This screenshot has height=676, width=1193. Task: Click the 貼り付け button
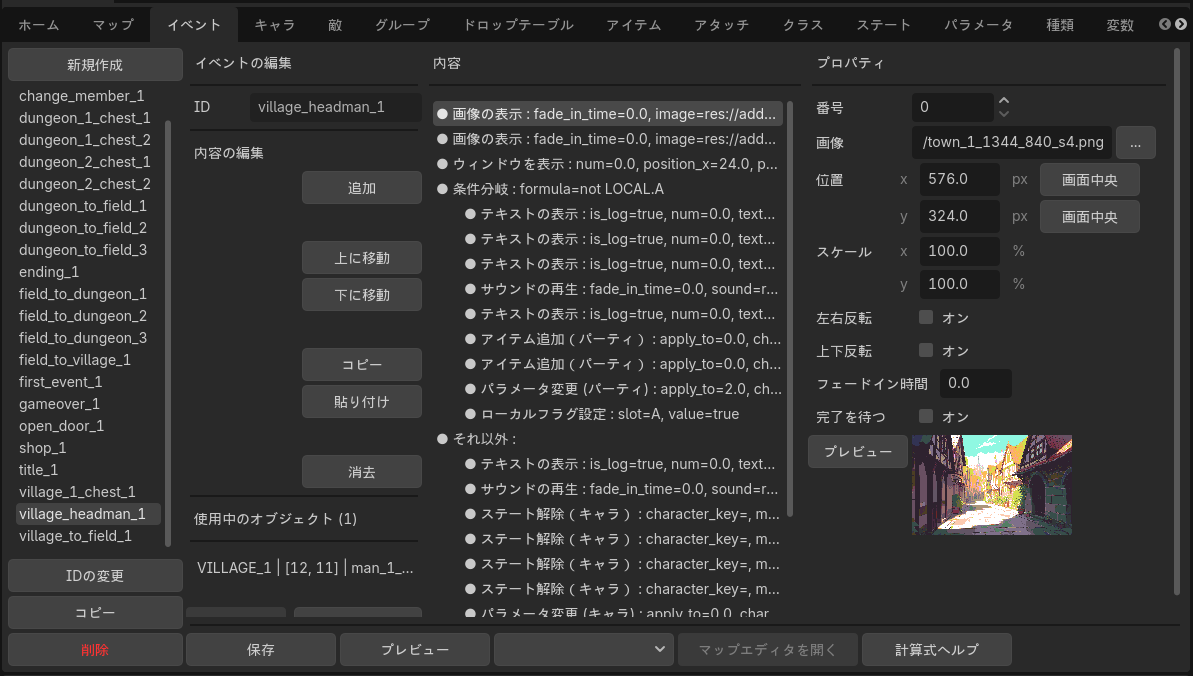tap(361, 401)
